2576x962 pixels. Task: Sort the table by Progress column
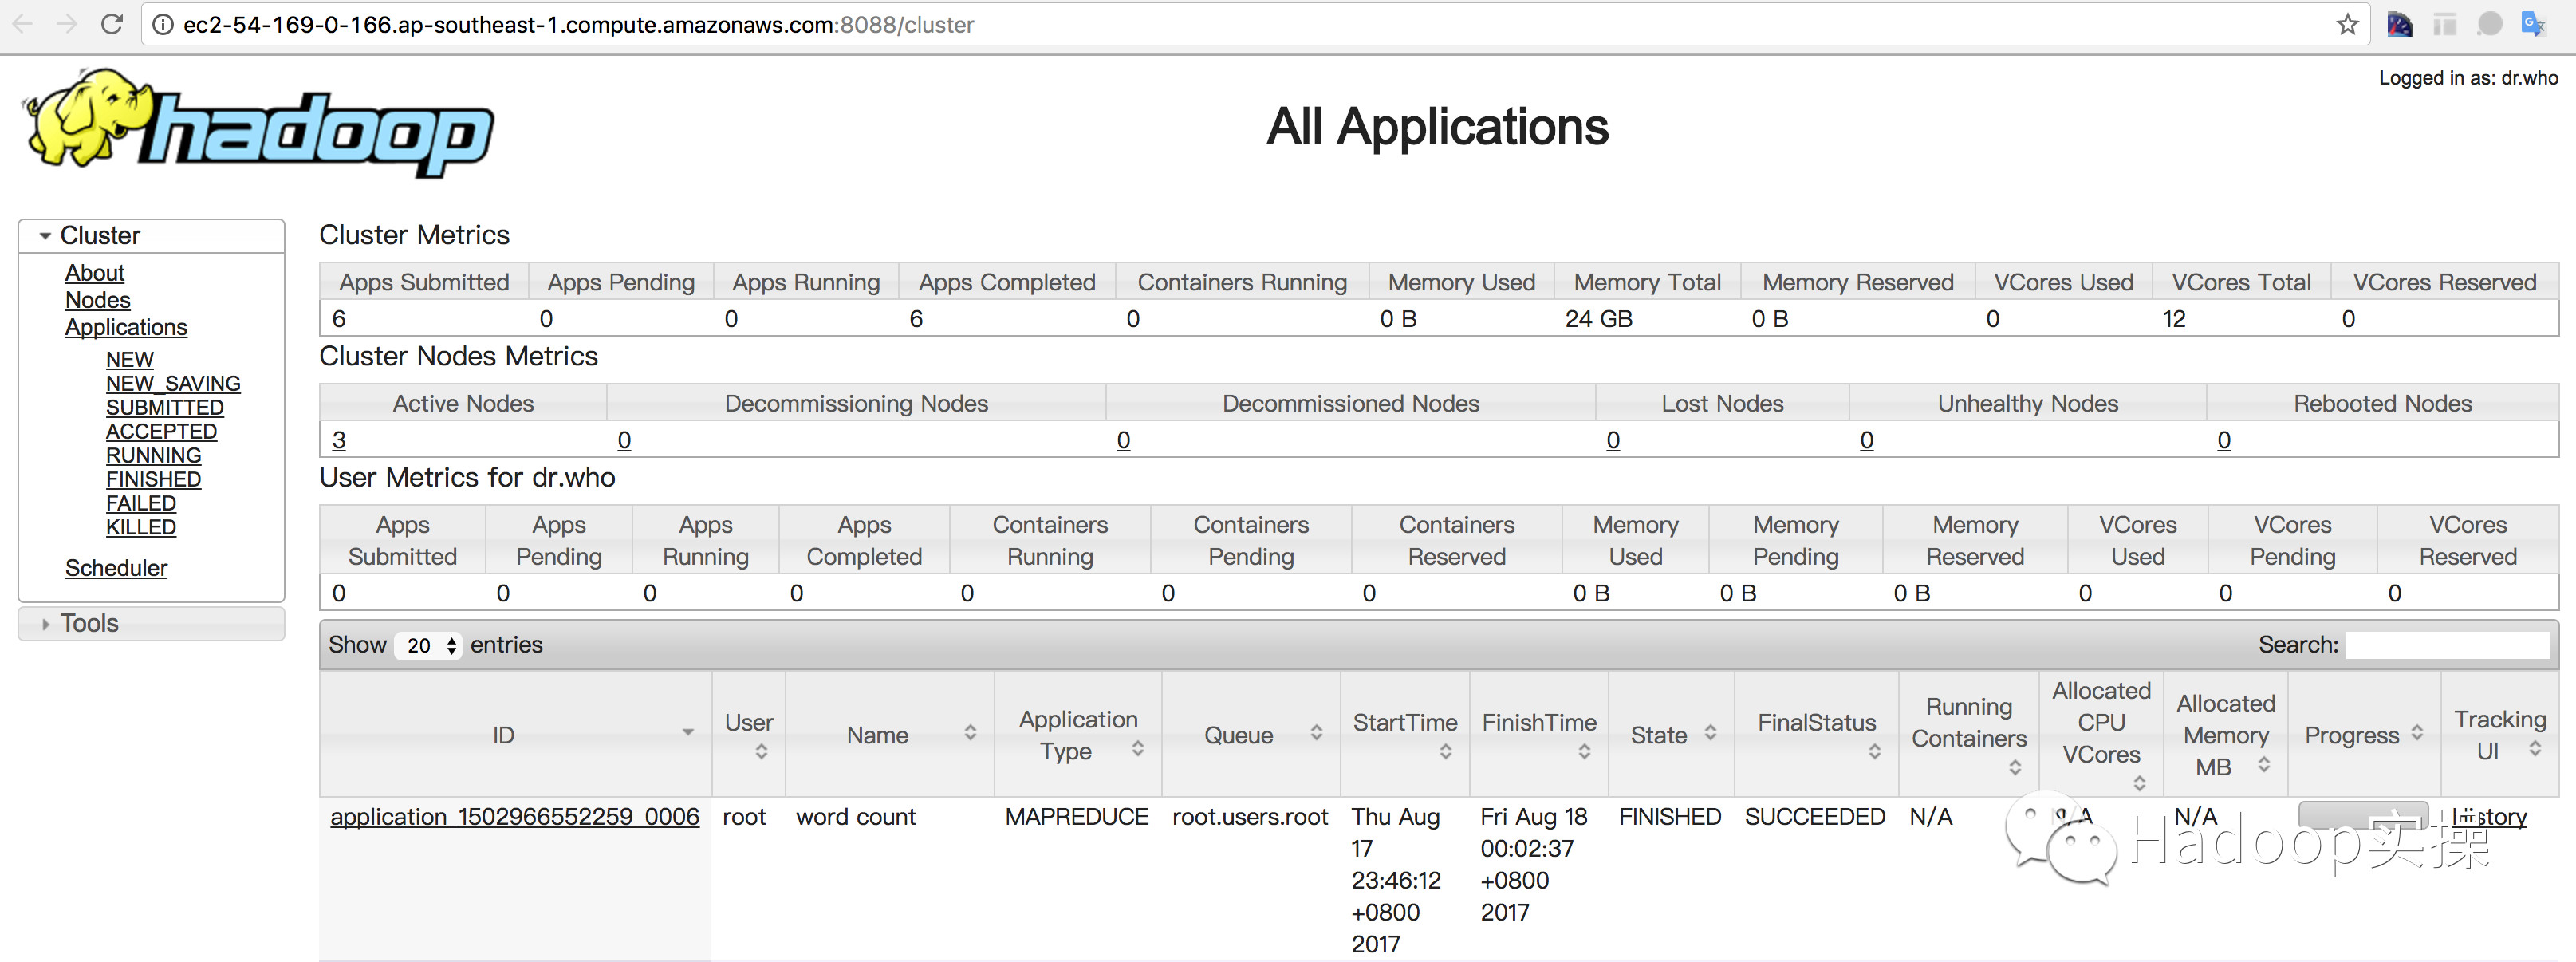tap(2364, 735)
